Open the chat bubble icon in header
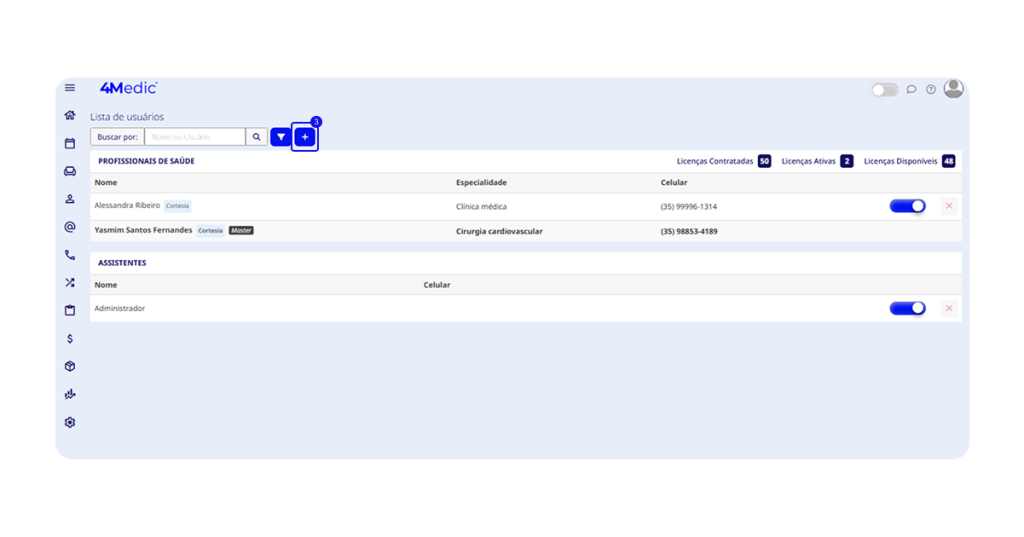The height and width of the screenshot is (537, 1024). click(x=911, y=90)
